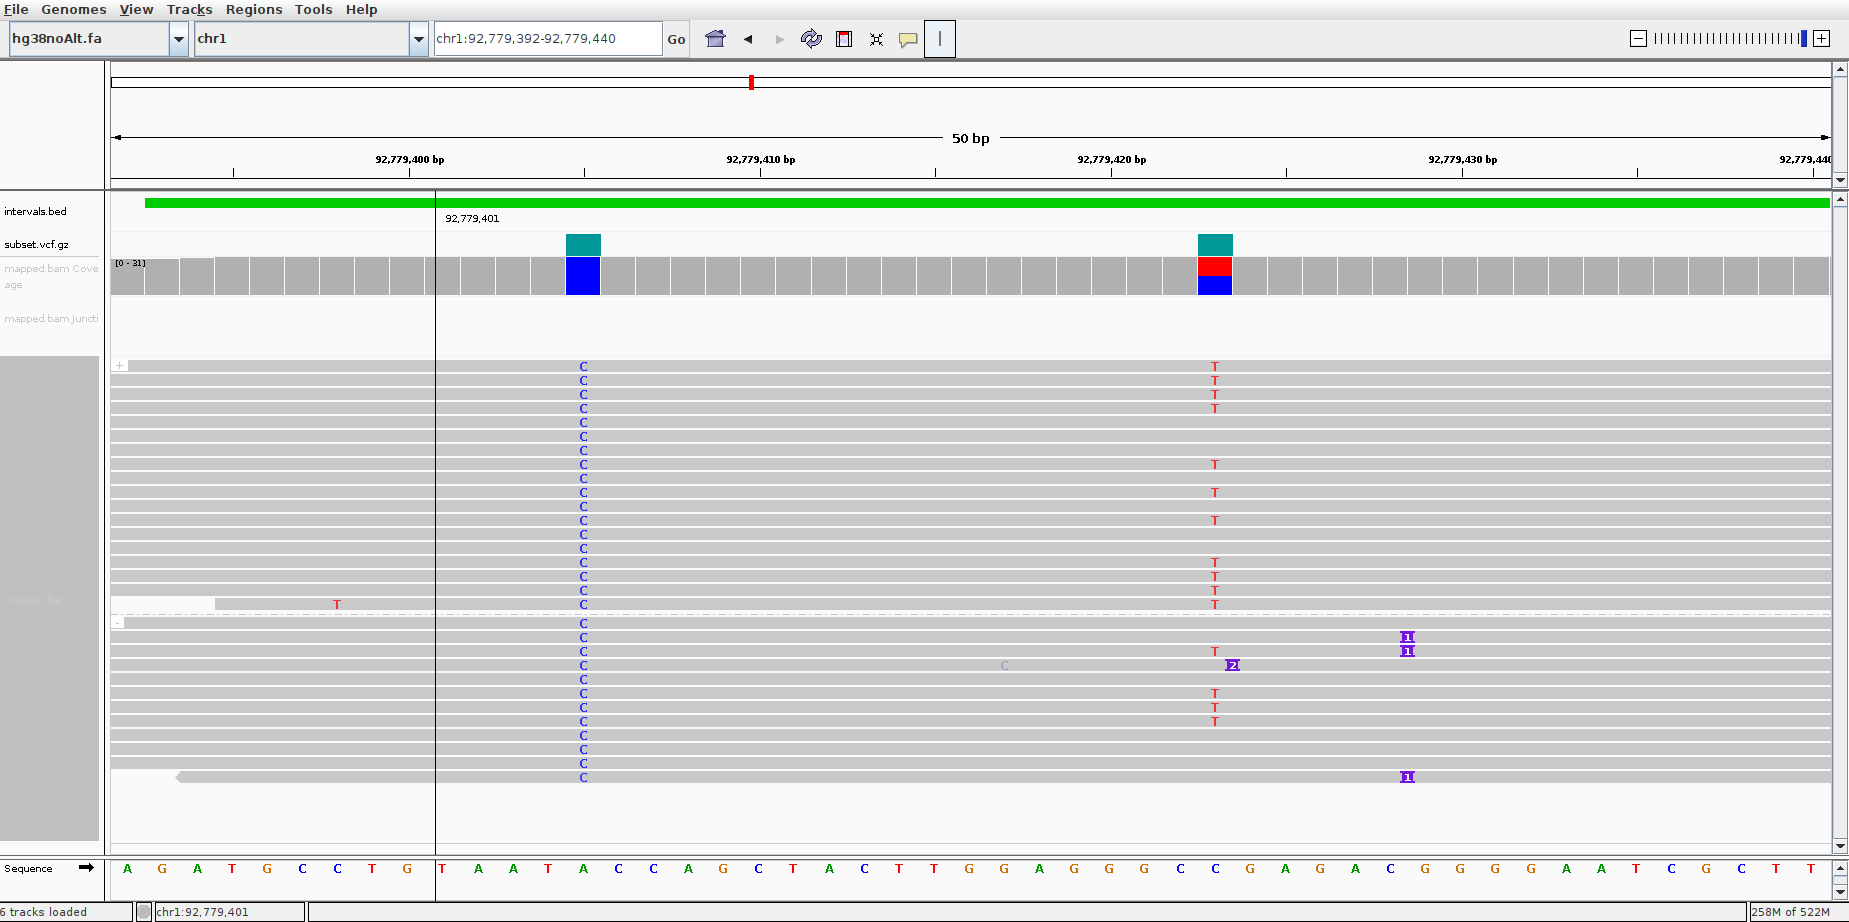Flip sequence strand with the arrow icon
The height and width of the screenshot is (922, 1849).
pyautogui.click(x=86, y=867)
